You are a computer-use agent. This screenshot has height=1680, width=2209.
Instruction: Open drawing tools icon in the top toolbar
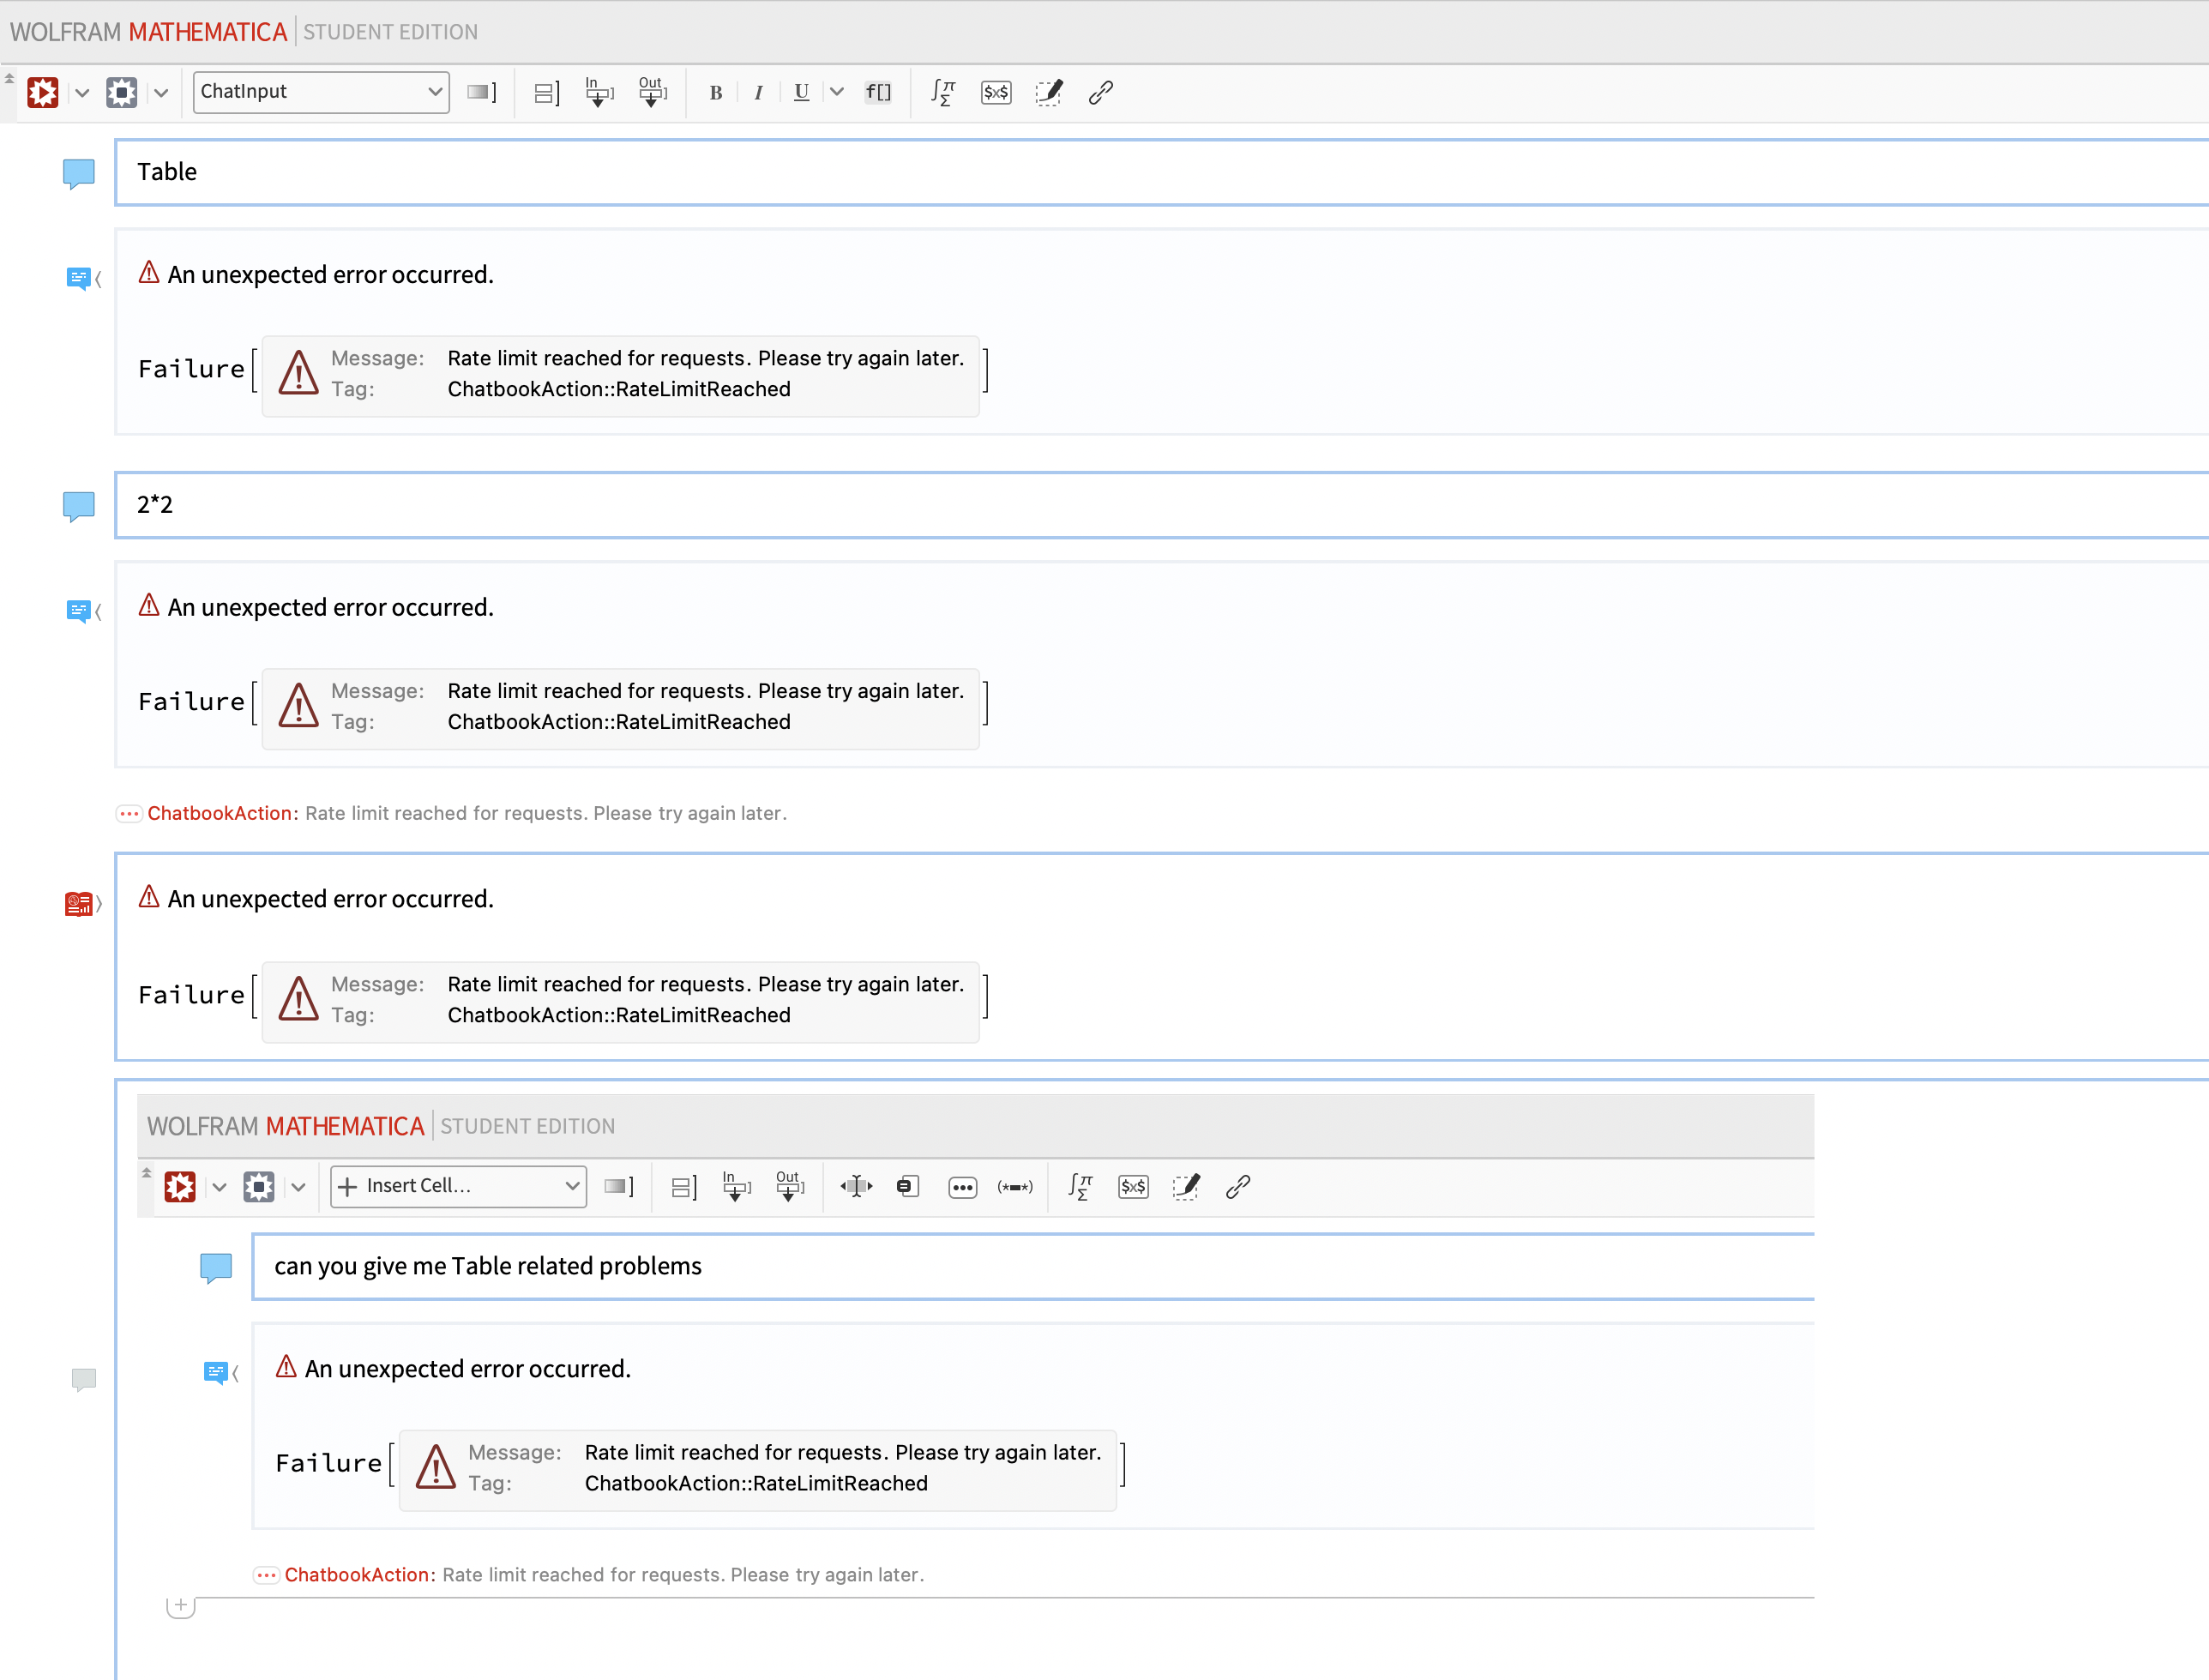click(x=1049, y=93)
